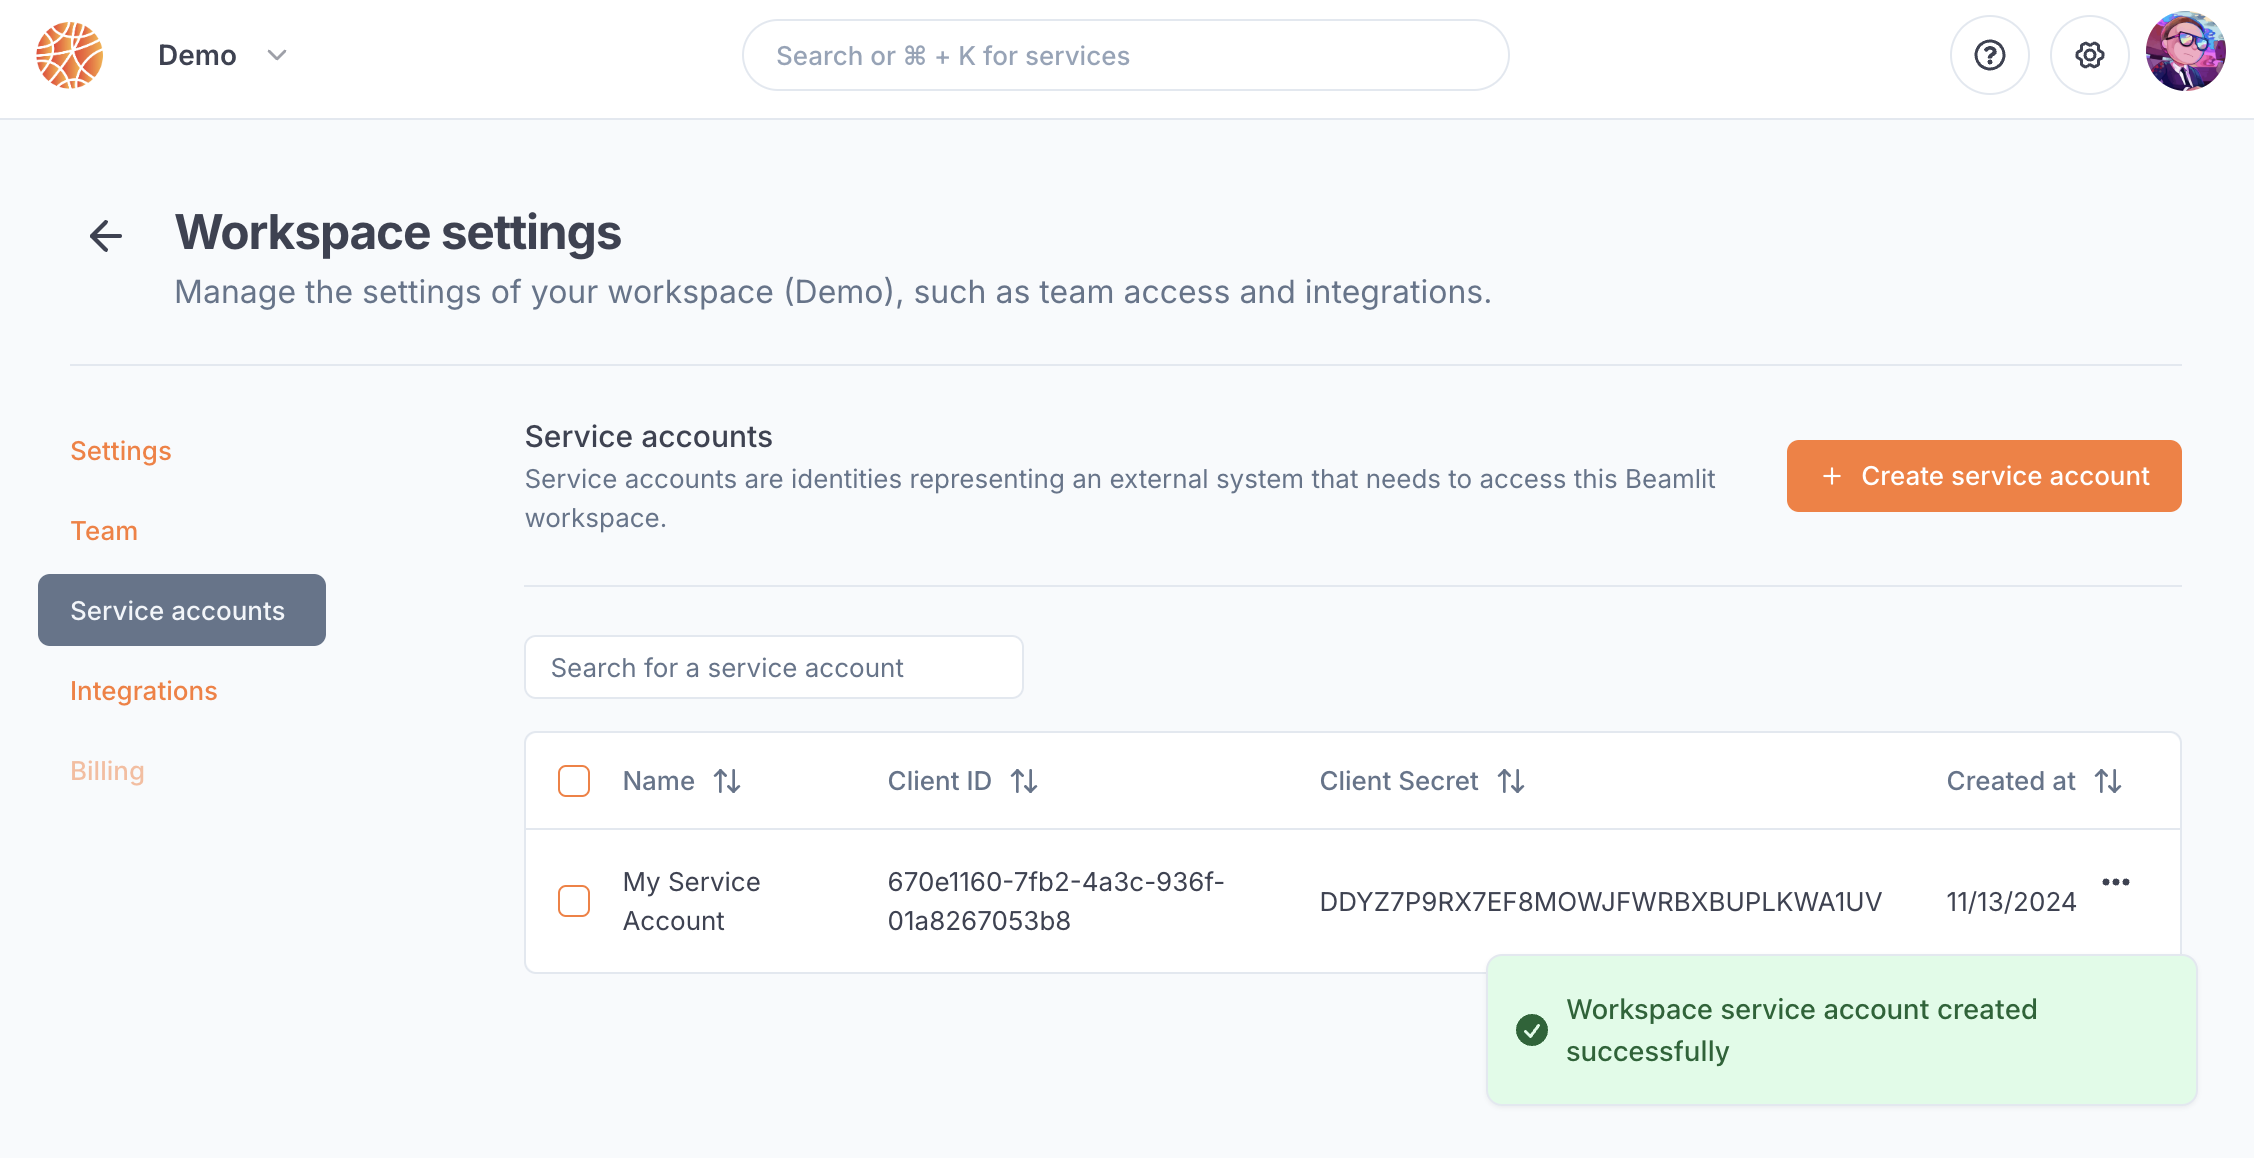Toggle the select-all header checkbox
Viewport: 2254px width, 1158px height.
pos(574,781)
